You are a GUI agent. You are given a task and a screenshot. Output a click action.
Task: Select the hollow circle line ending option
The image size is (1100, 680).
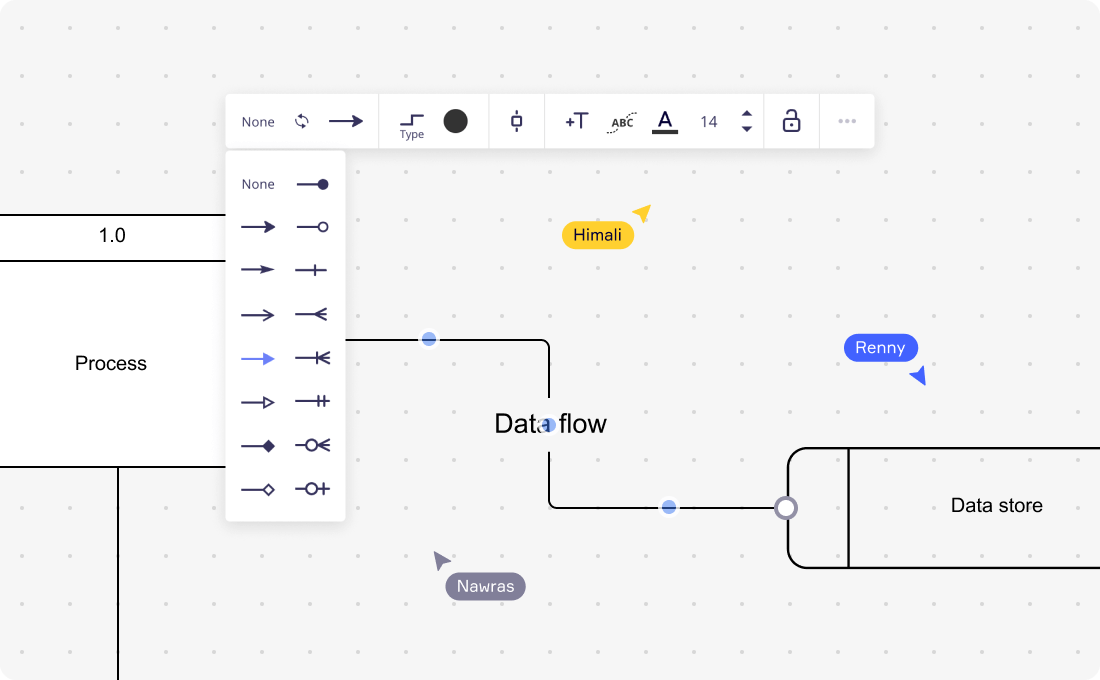click(312, 227)
